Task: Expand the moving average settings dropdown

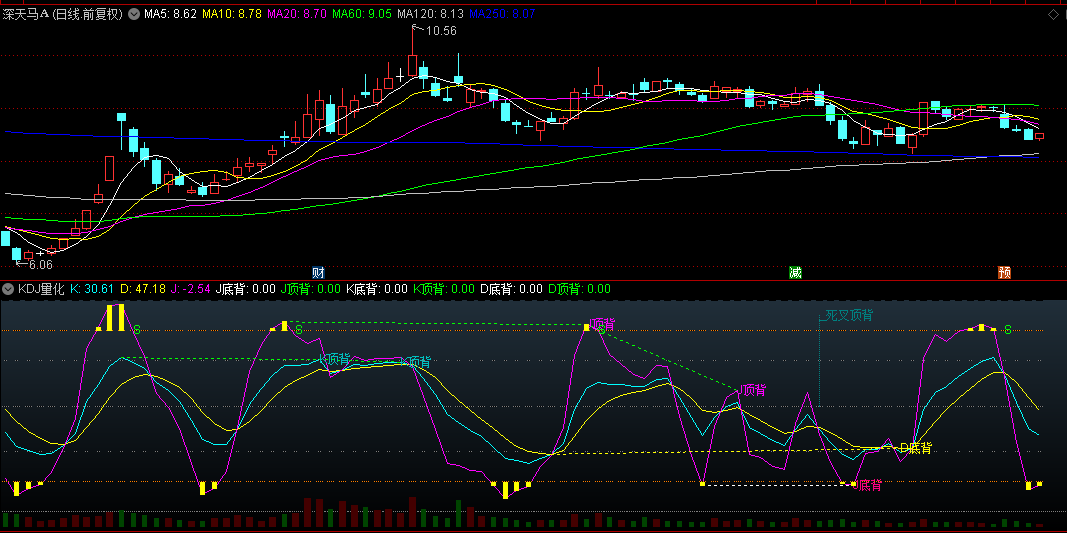Action: click(x=134, y=15)
